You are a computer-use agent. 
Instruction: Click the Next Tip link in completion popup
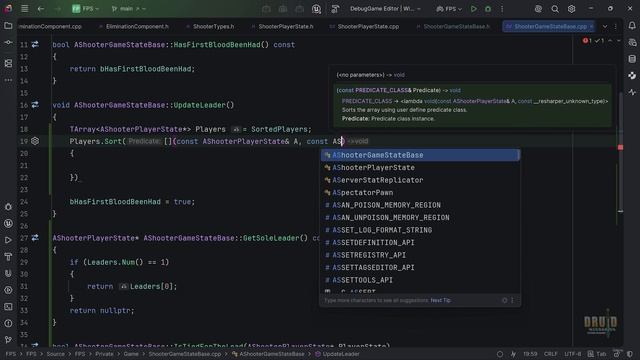click(x=441, y=300)
